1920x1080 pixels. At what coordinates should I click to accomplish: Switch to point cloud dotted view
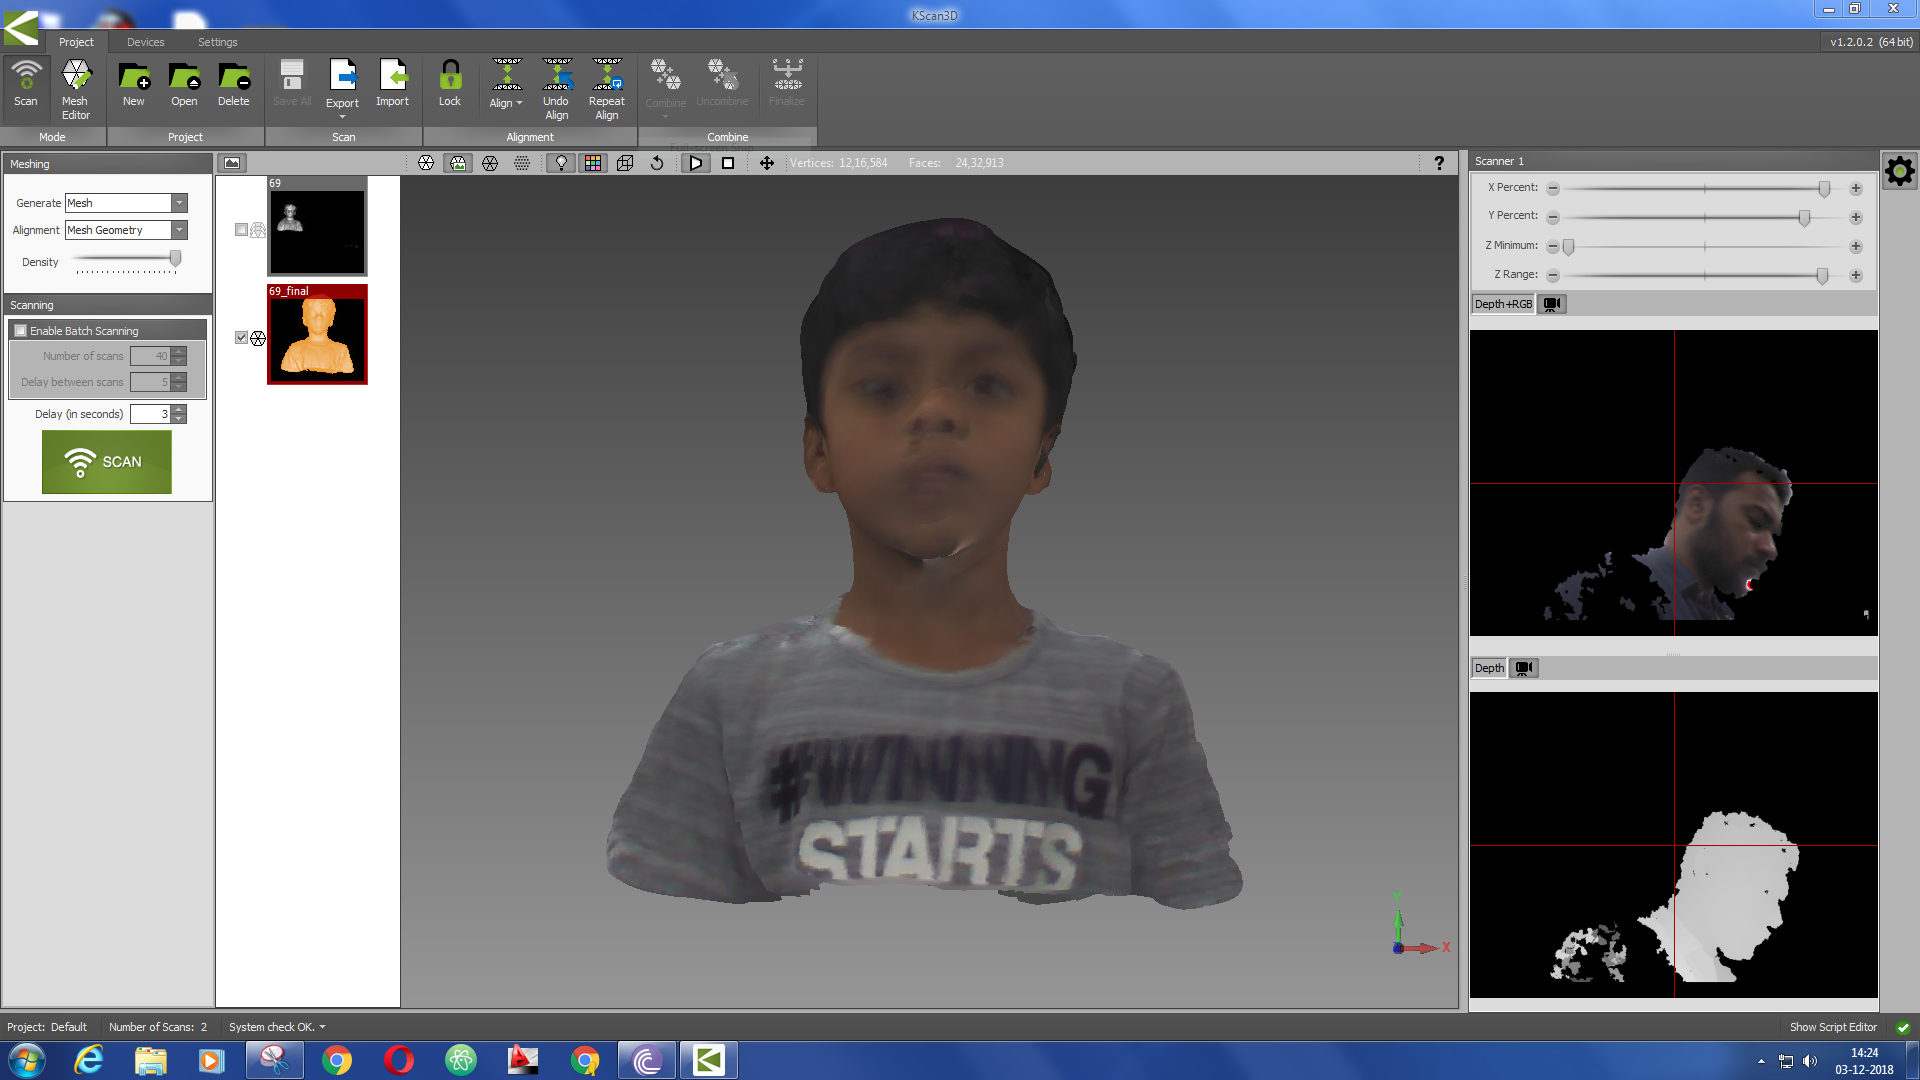522,163
